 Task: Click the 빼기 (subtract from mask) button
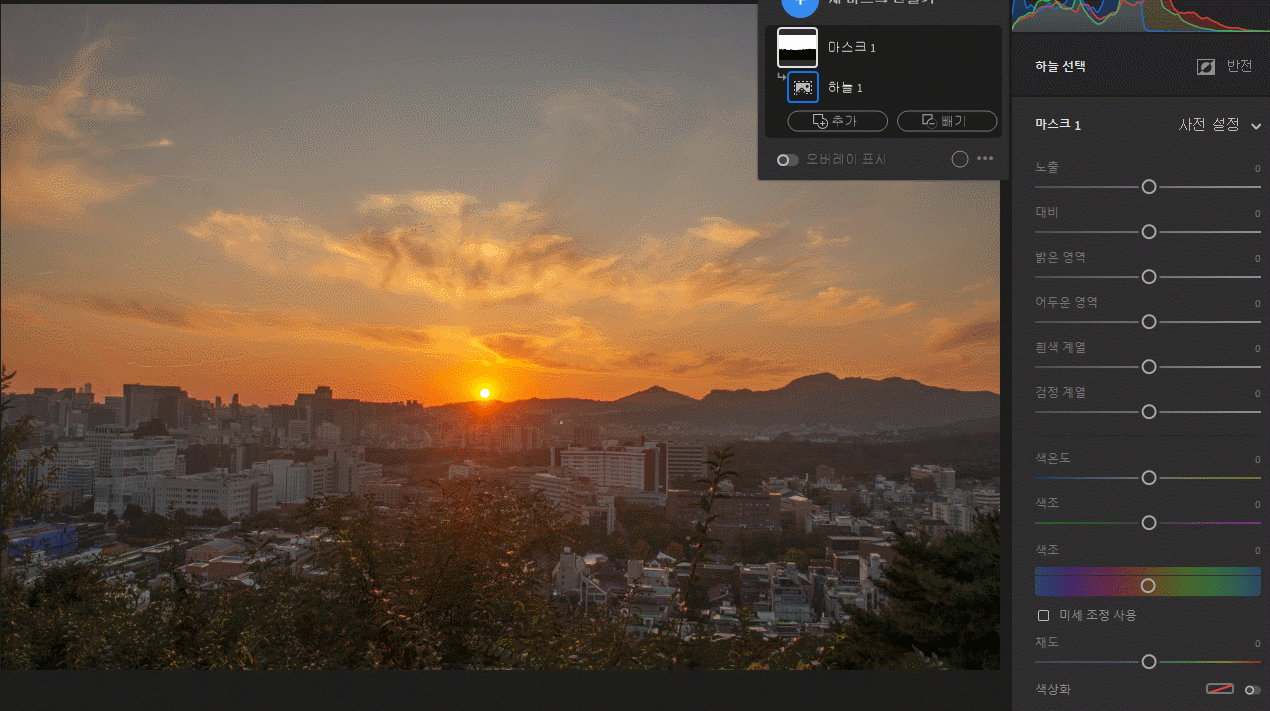click(x=947, y=121)
